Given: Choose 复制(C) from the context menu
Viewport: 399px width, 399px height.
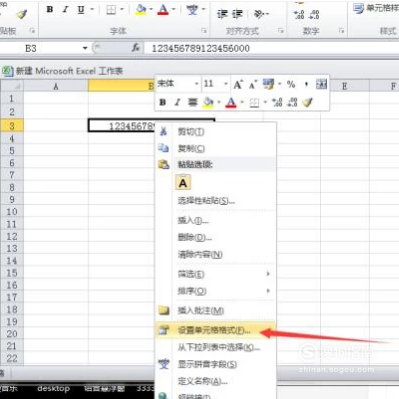Looking at the screenshot, I should [216, 148].
